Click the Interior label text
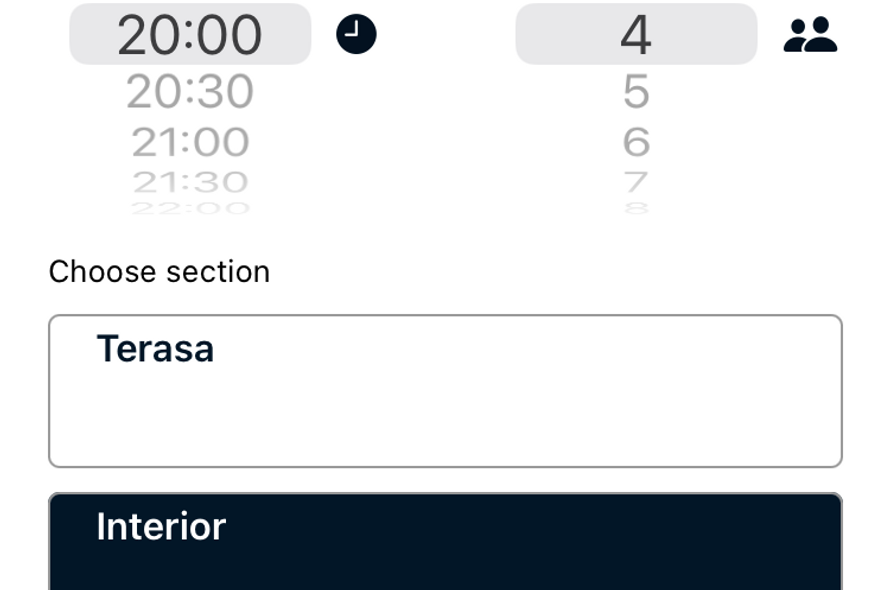This screenshot has width=890, height=590. (x=161, y=526)
